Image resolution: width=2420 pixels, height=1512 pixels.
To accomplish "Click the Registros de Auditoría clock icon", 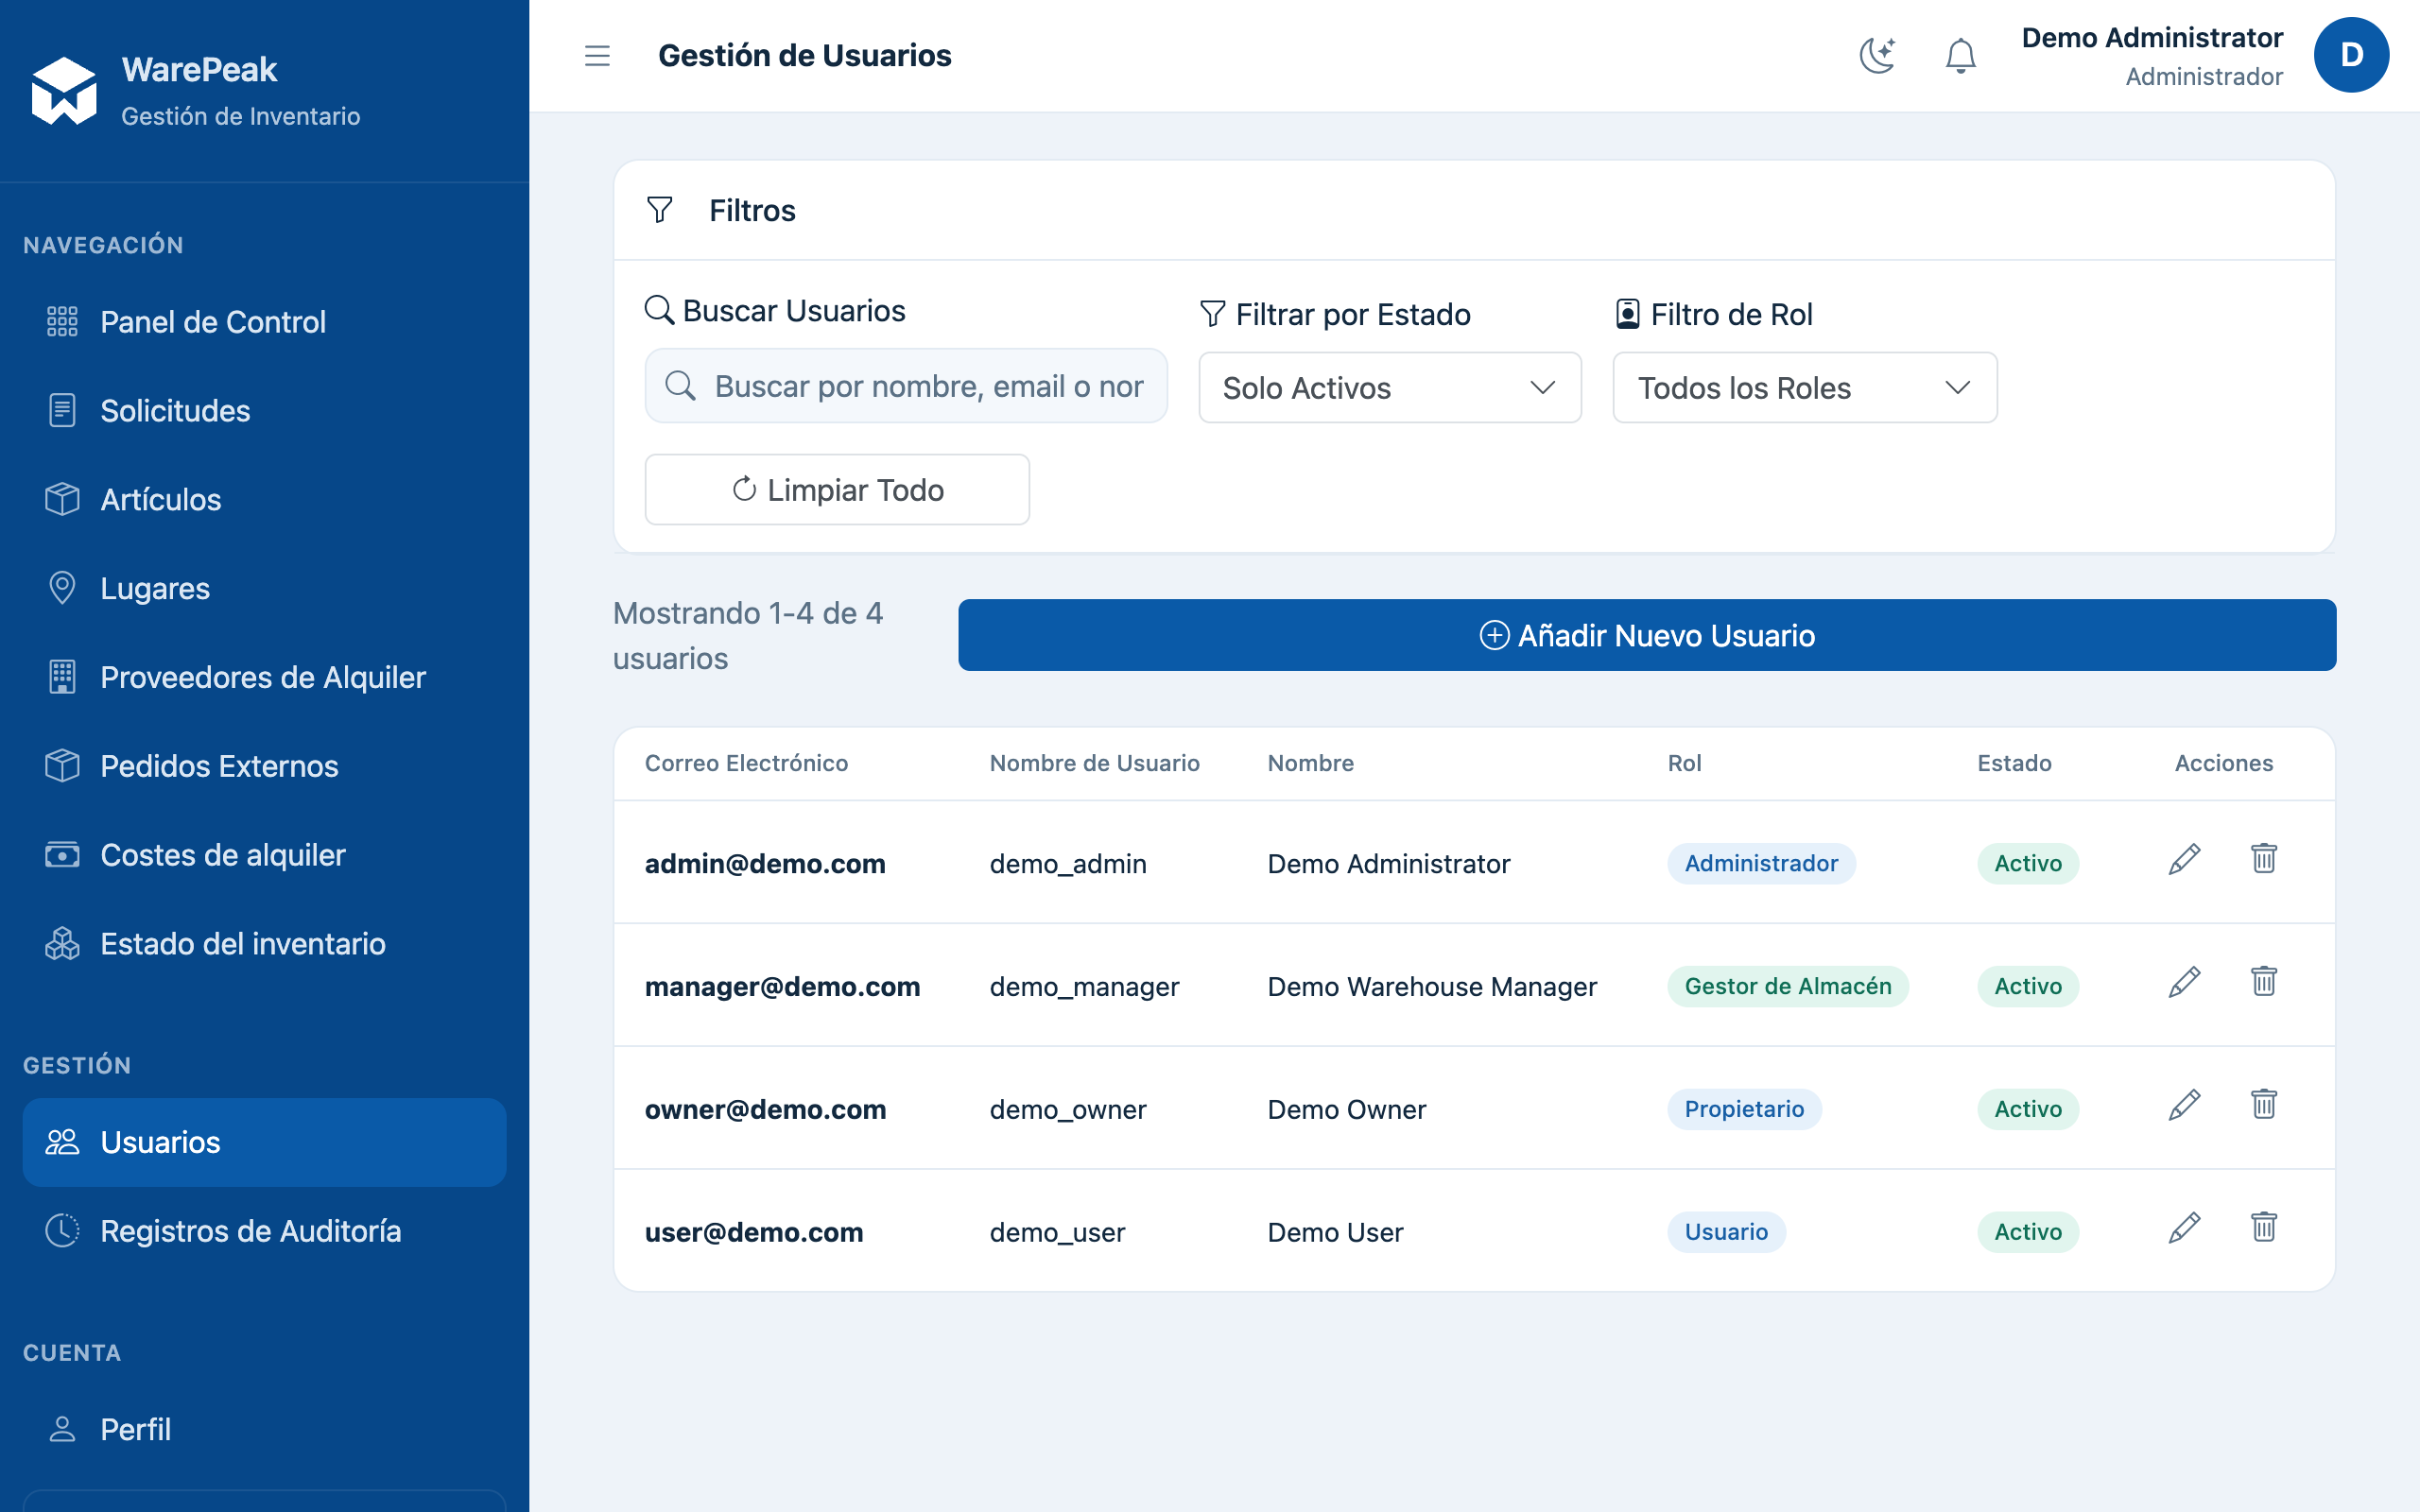I will (62, 1231).
